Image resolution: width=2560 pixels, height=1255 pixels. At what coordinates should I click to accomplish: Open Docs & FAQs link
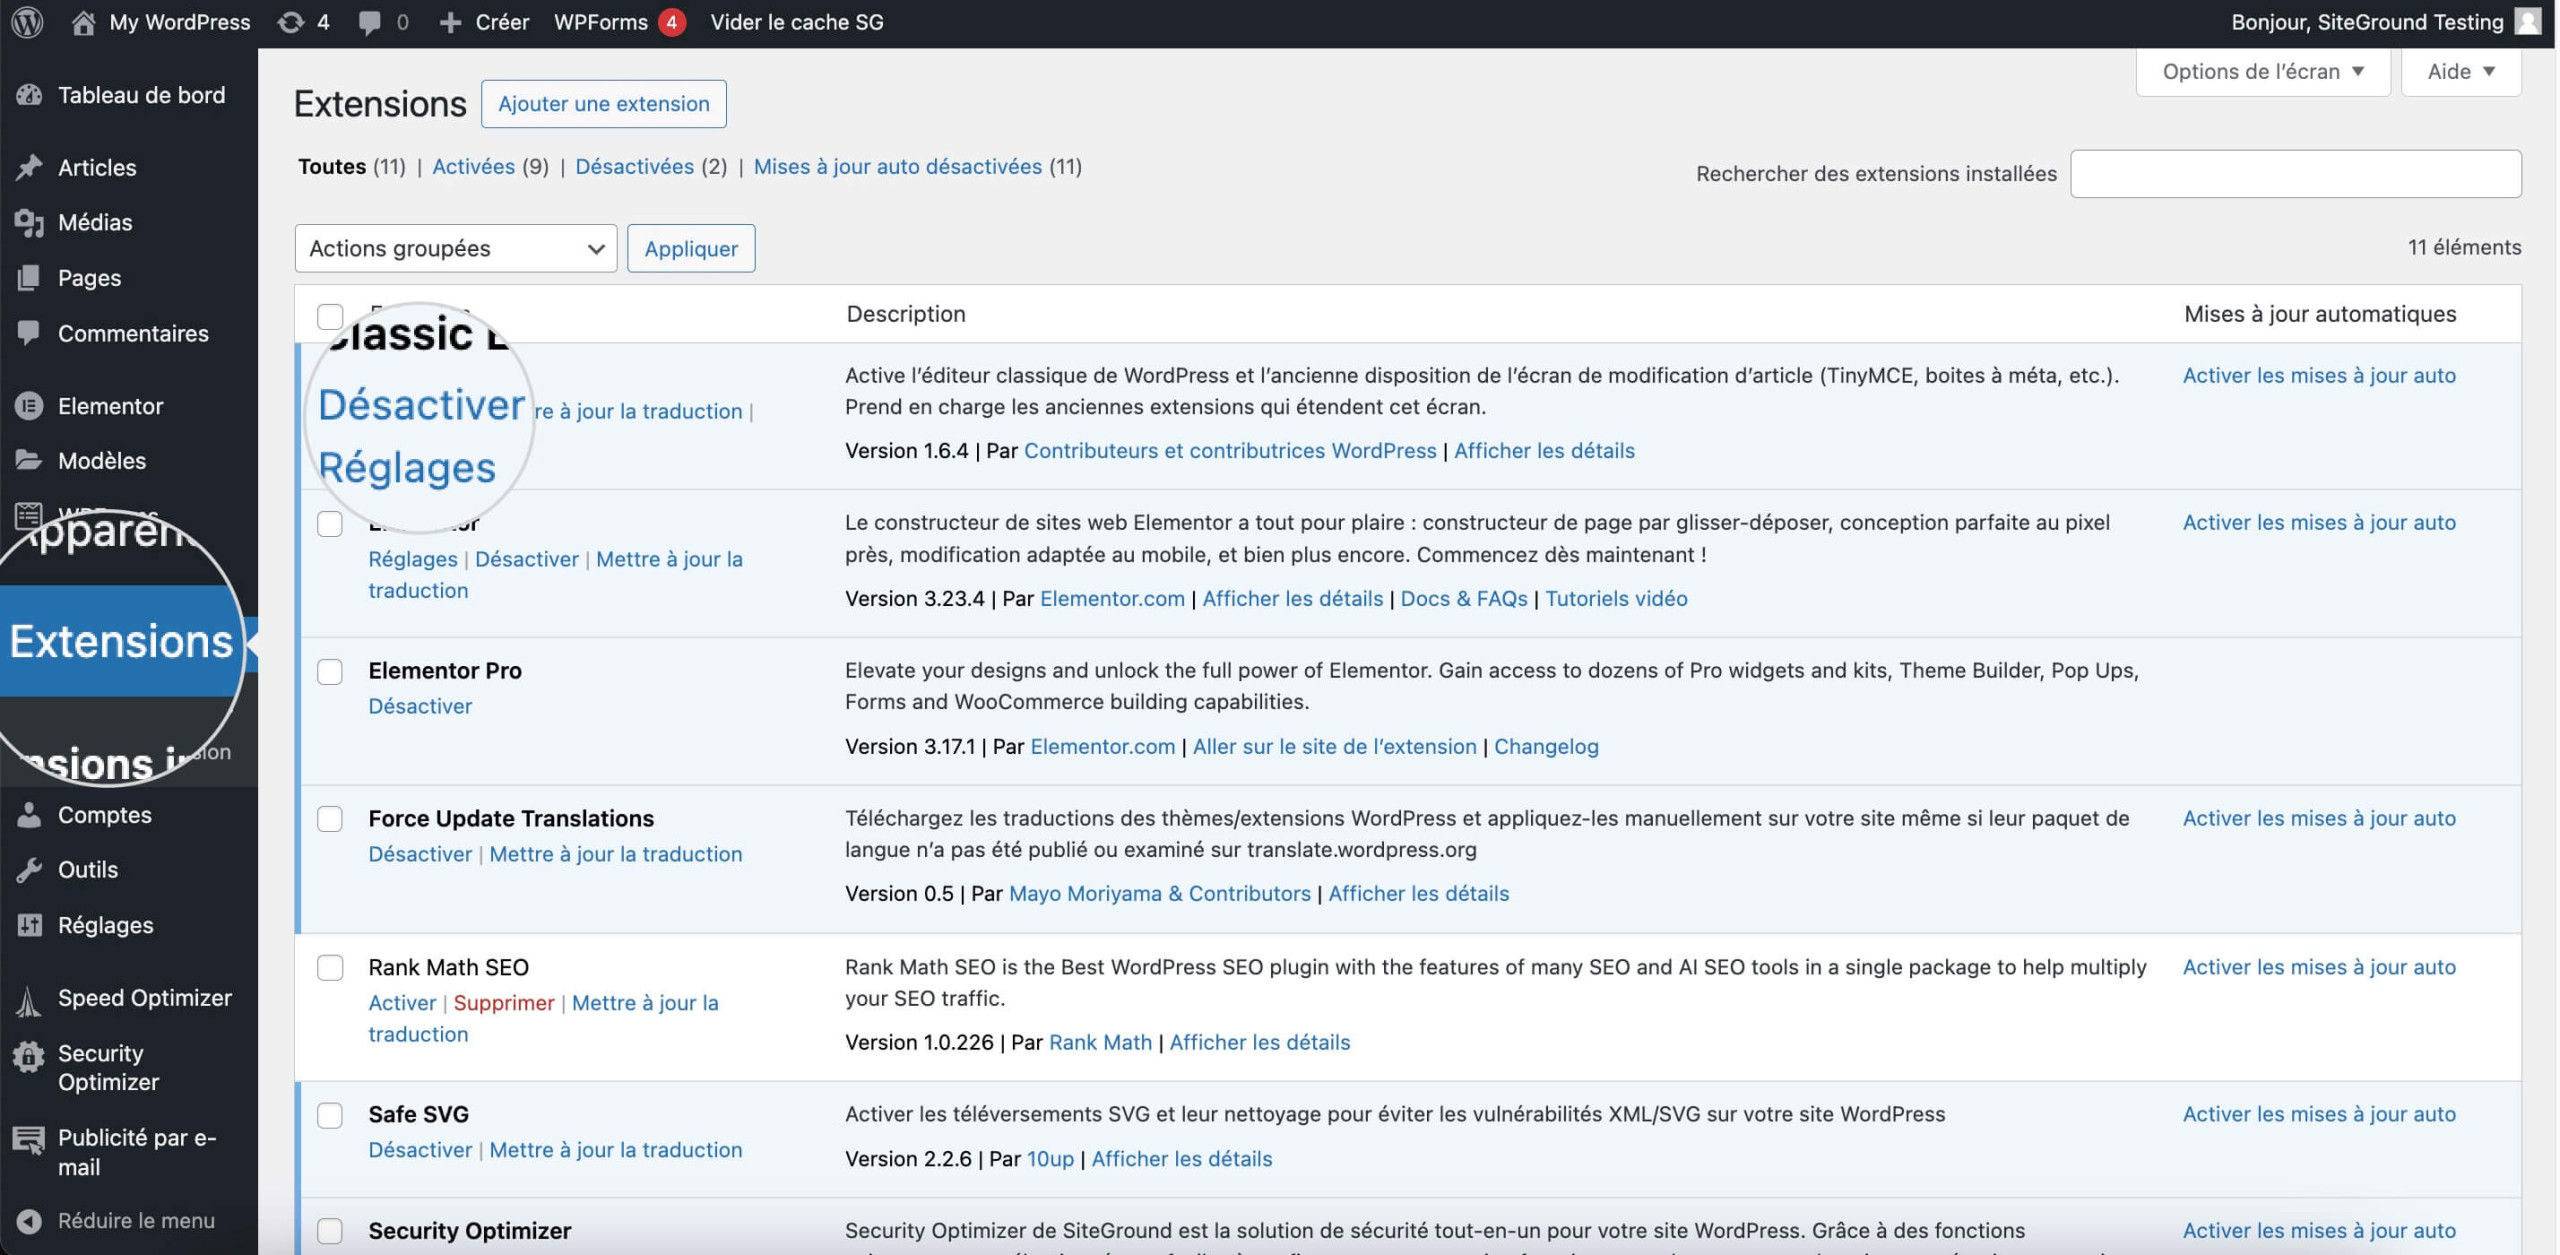click(x=1464, y=598)
